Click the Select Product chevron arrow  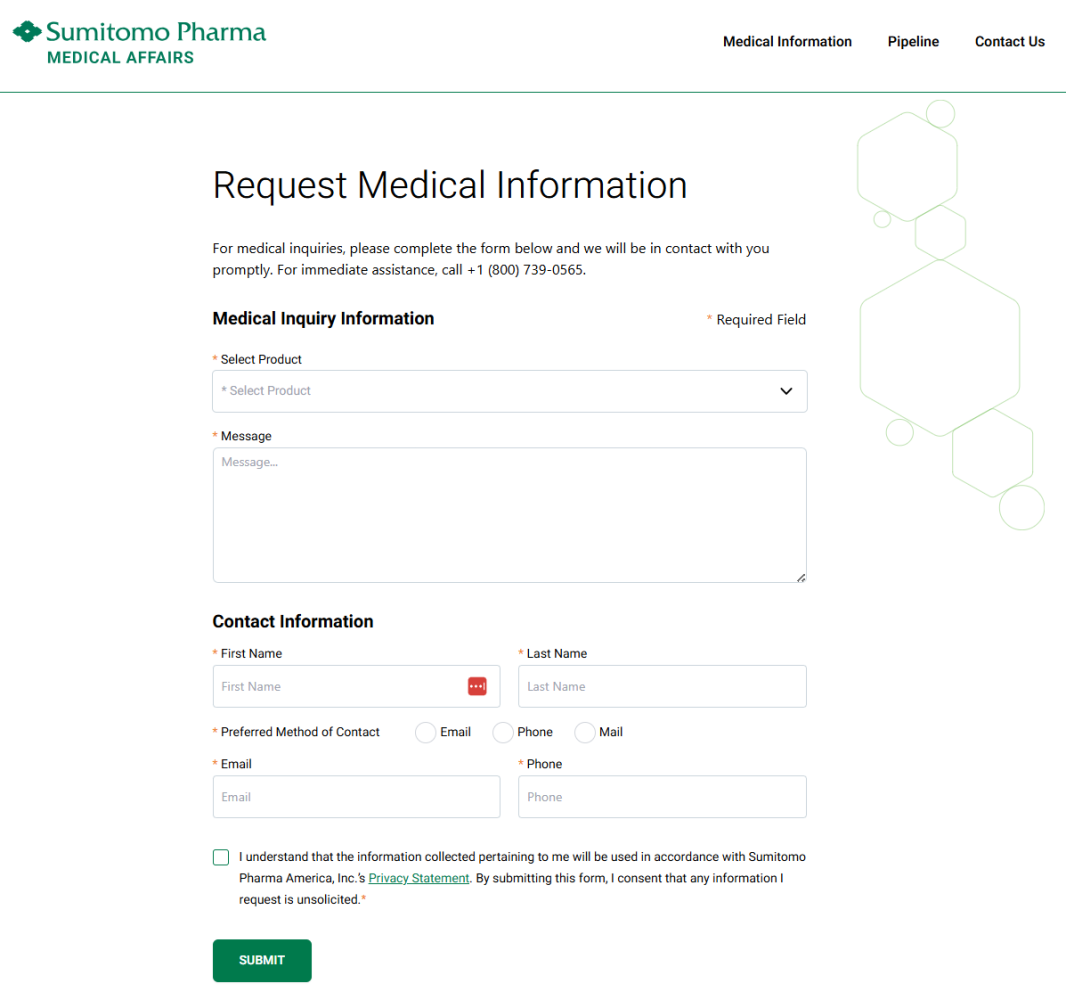click(786, 391)
